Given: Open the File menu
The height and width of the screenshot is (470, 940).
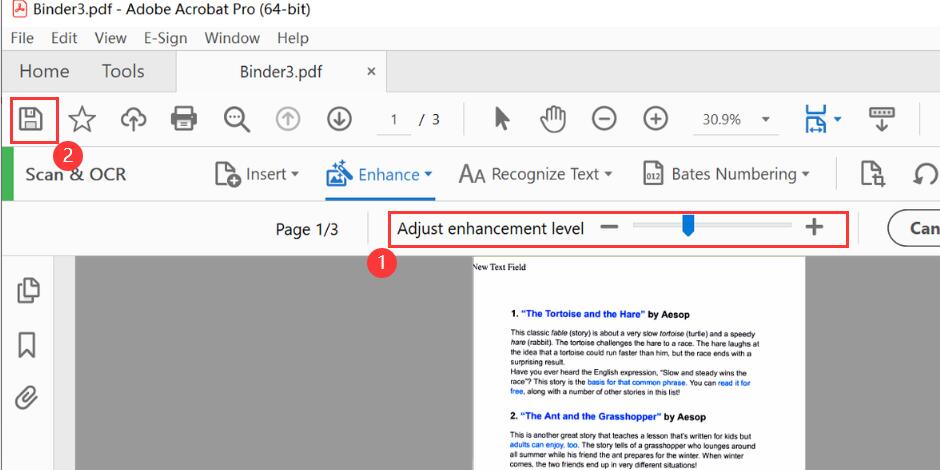Looking at the screenshot, I should (x=22, y=38).
